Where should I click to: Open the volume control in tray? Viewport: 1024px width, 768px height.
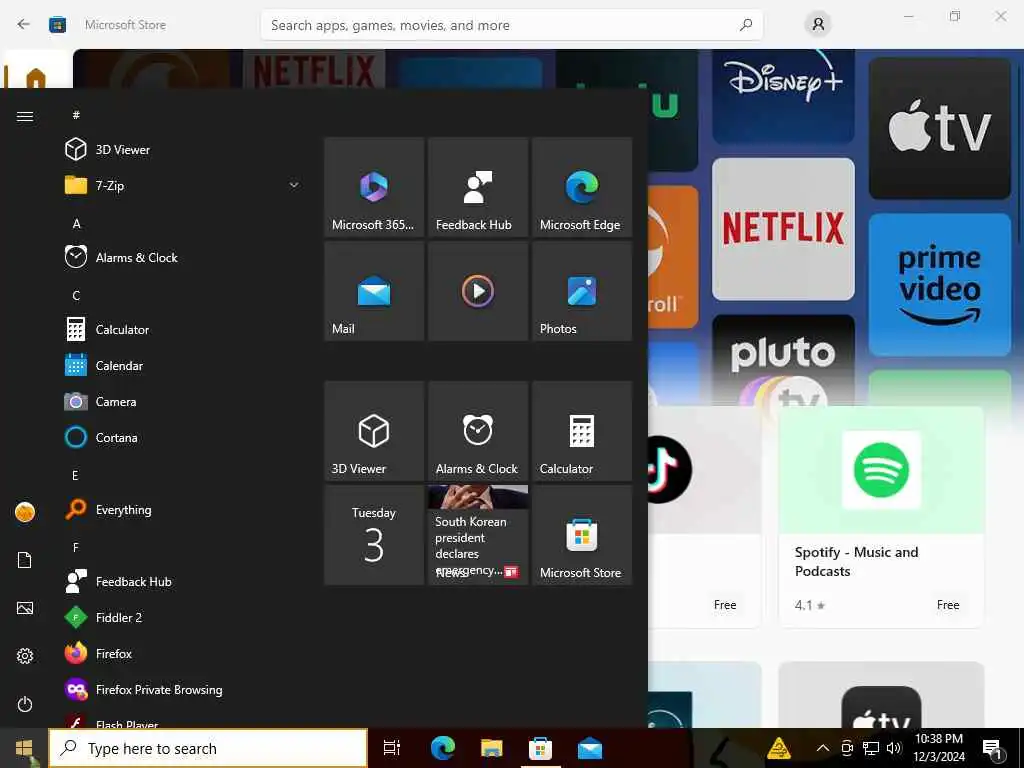893,748
